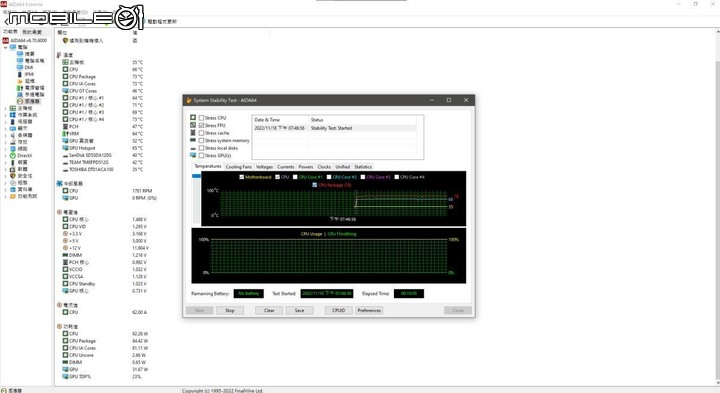This screenshot has height=393, width=720.
Task: Switch to the Voltages tab
Action: pos(264,167)
